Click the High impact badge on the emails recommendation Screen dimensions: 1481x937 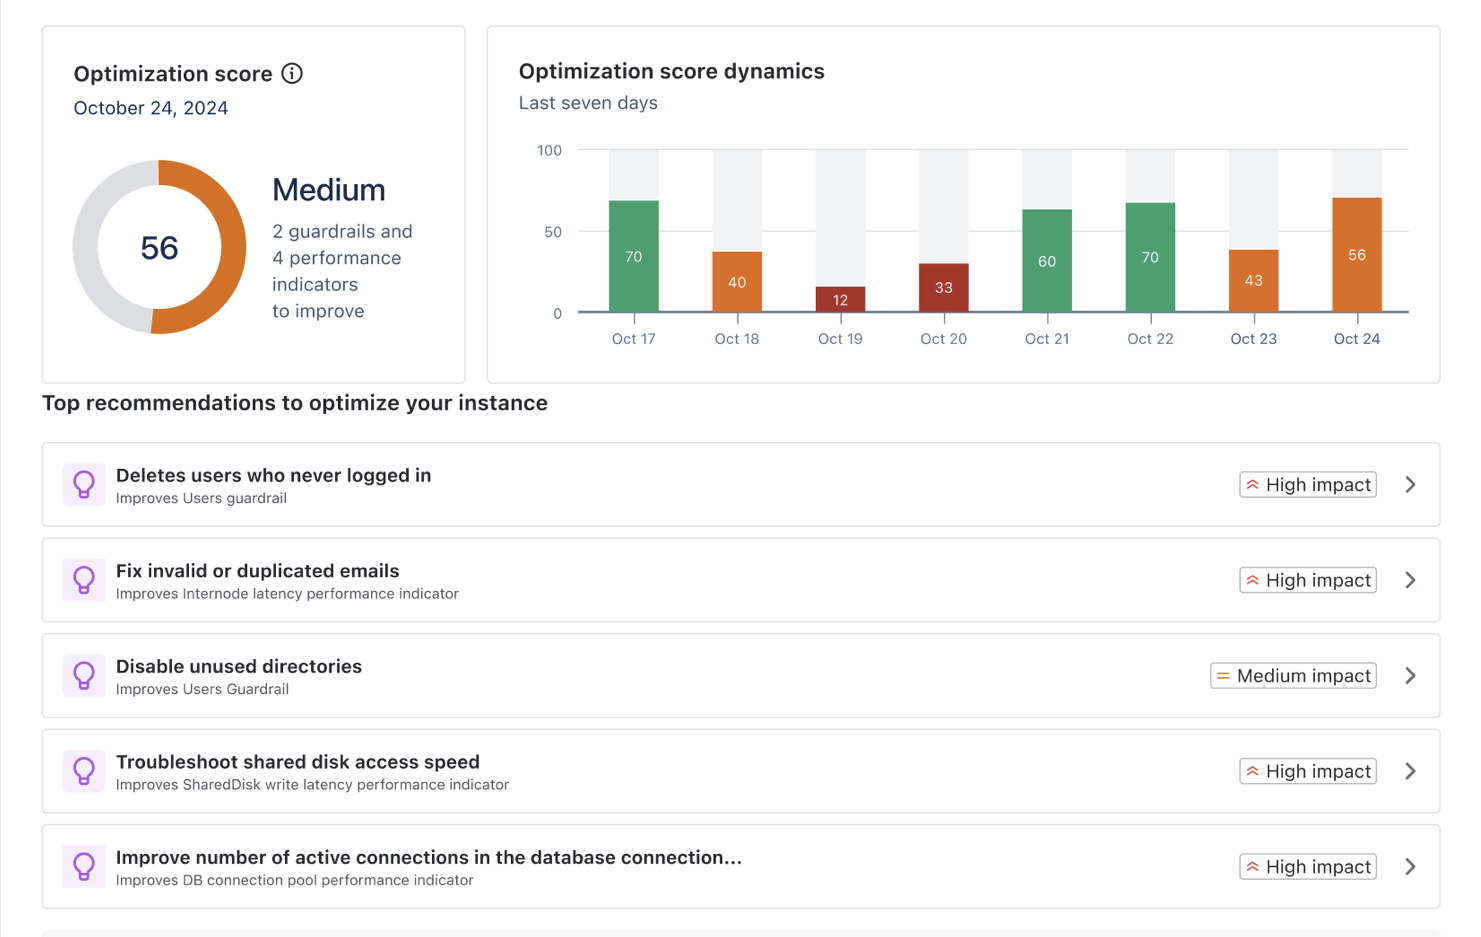(1308, 580)
